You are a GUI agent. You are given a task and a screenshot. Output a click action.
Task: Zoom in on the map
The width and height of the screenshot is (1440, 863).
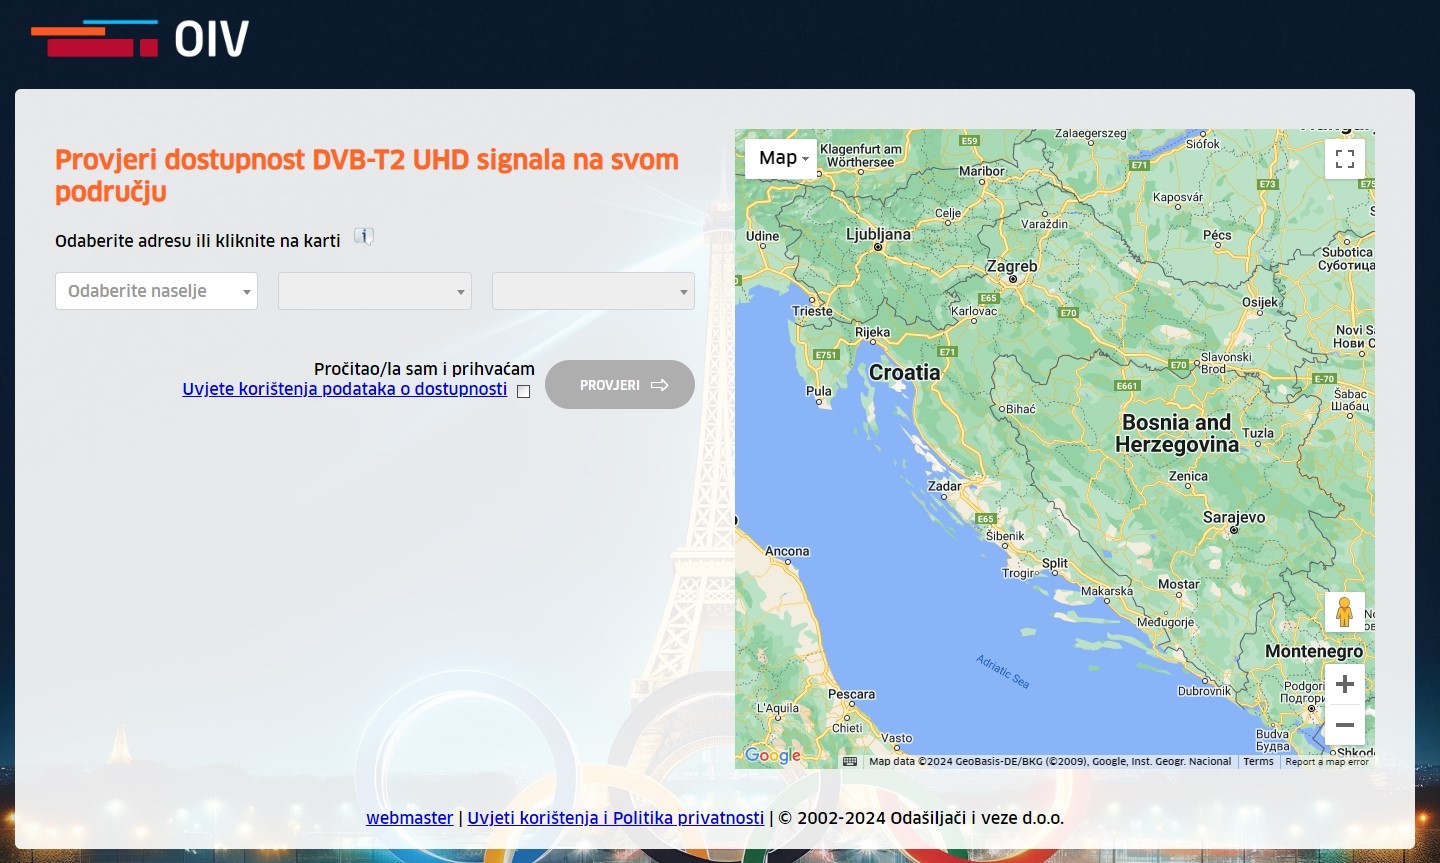coord(1345,684)
